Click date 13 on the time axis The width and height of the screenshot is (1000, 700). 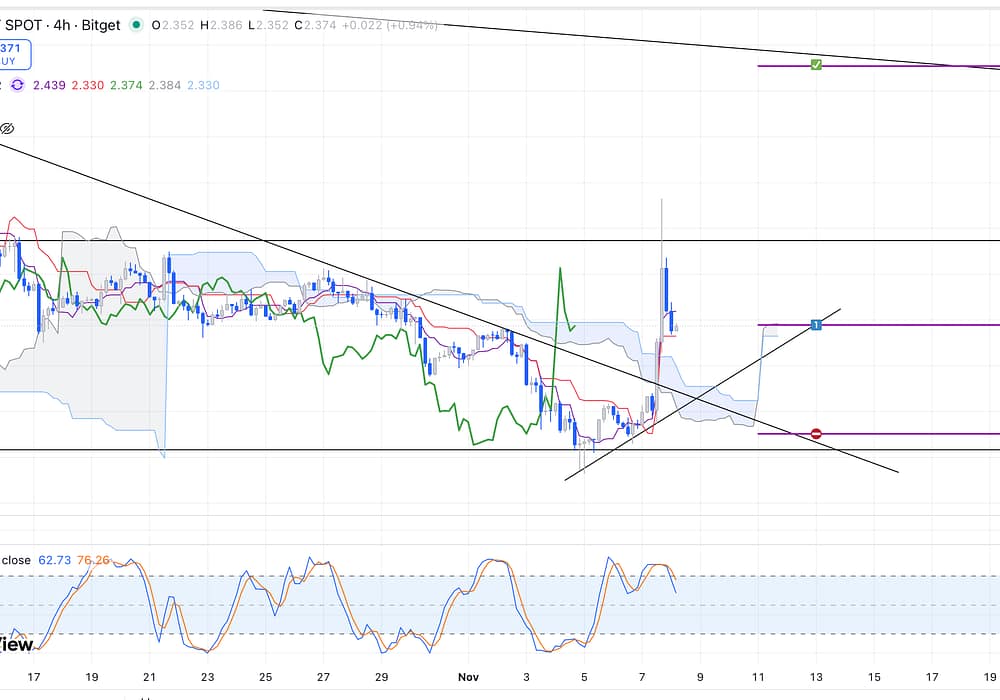tap(816, 676)
